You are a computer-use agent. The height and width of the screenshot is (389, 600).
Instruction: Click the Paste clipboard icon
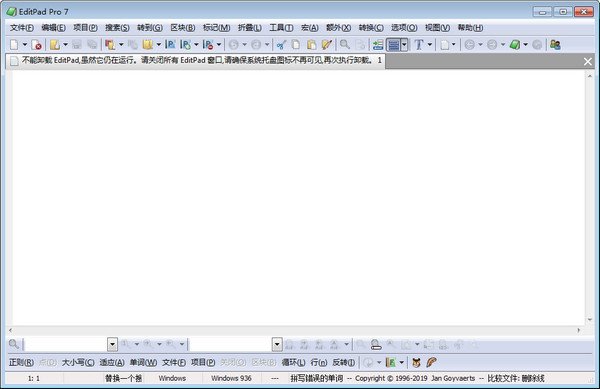pyautogui.click(x=311, y=45)
